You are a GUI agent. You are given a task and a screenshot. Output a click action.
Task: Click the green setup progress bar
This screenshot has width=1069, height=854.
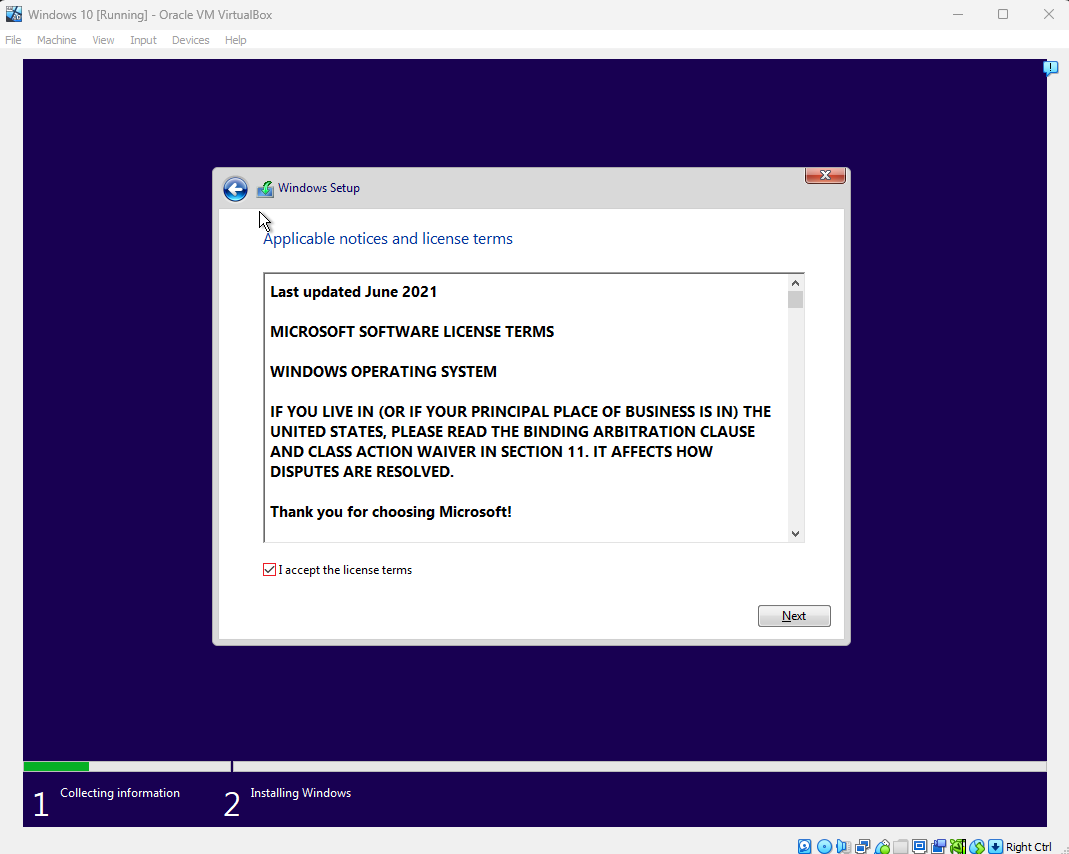[56, 767]
